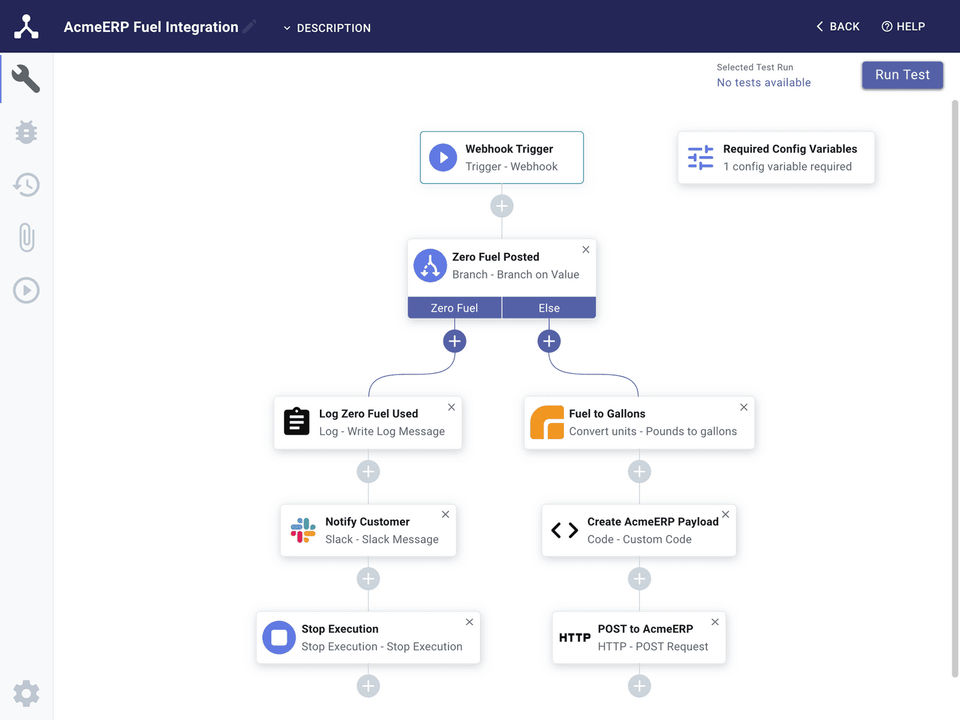Edit integration name with pencil icon
The height and width of the screenshot is (720, 960).
[x=250, y=27]
